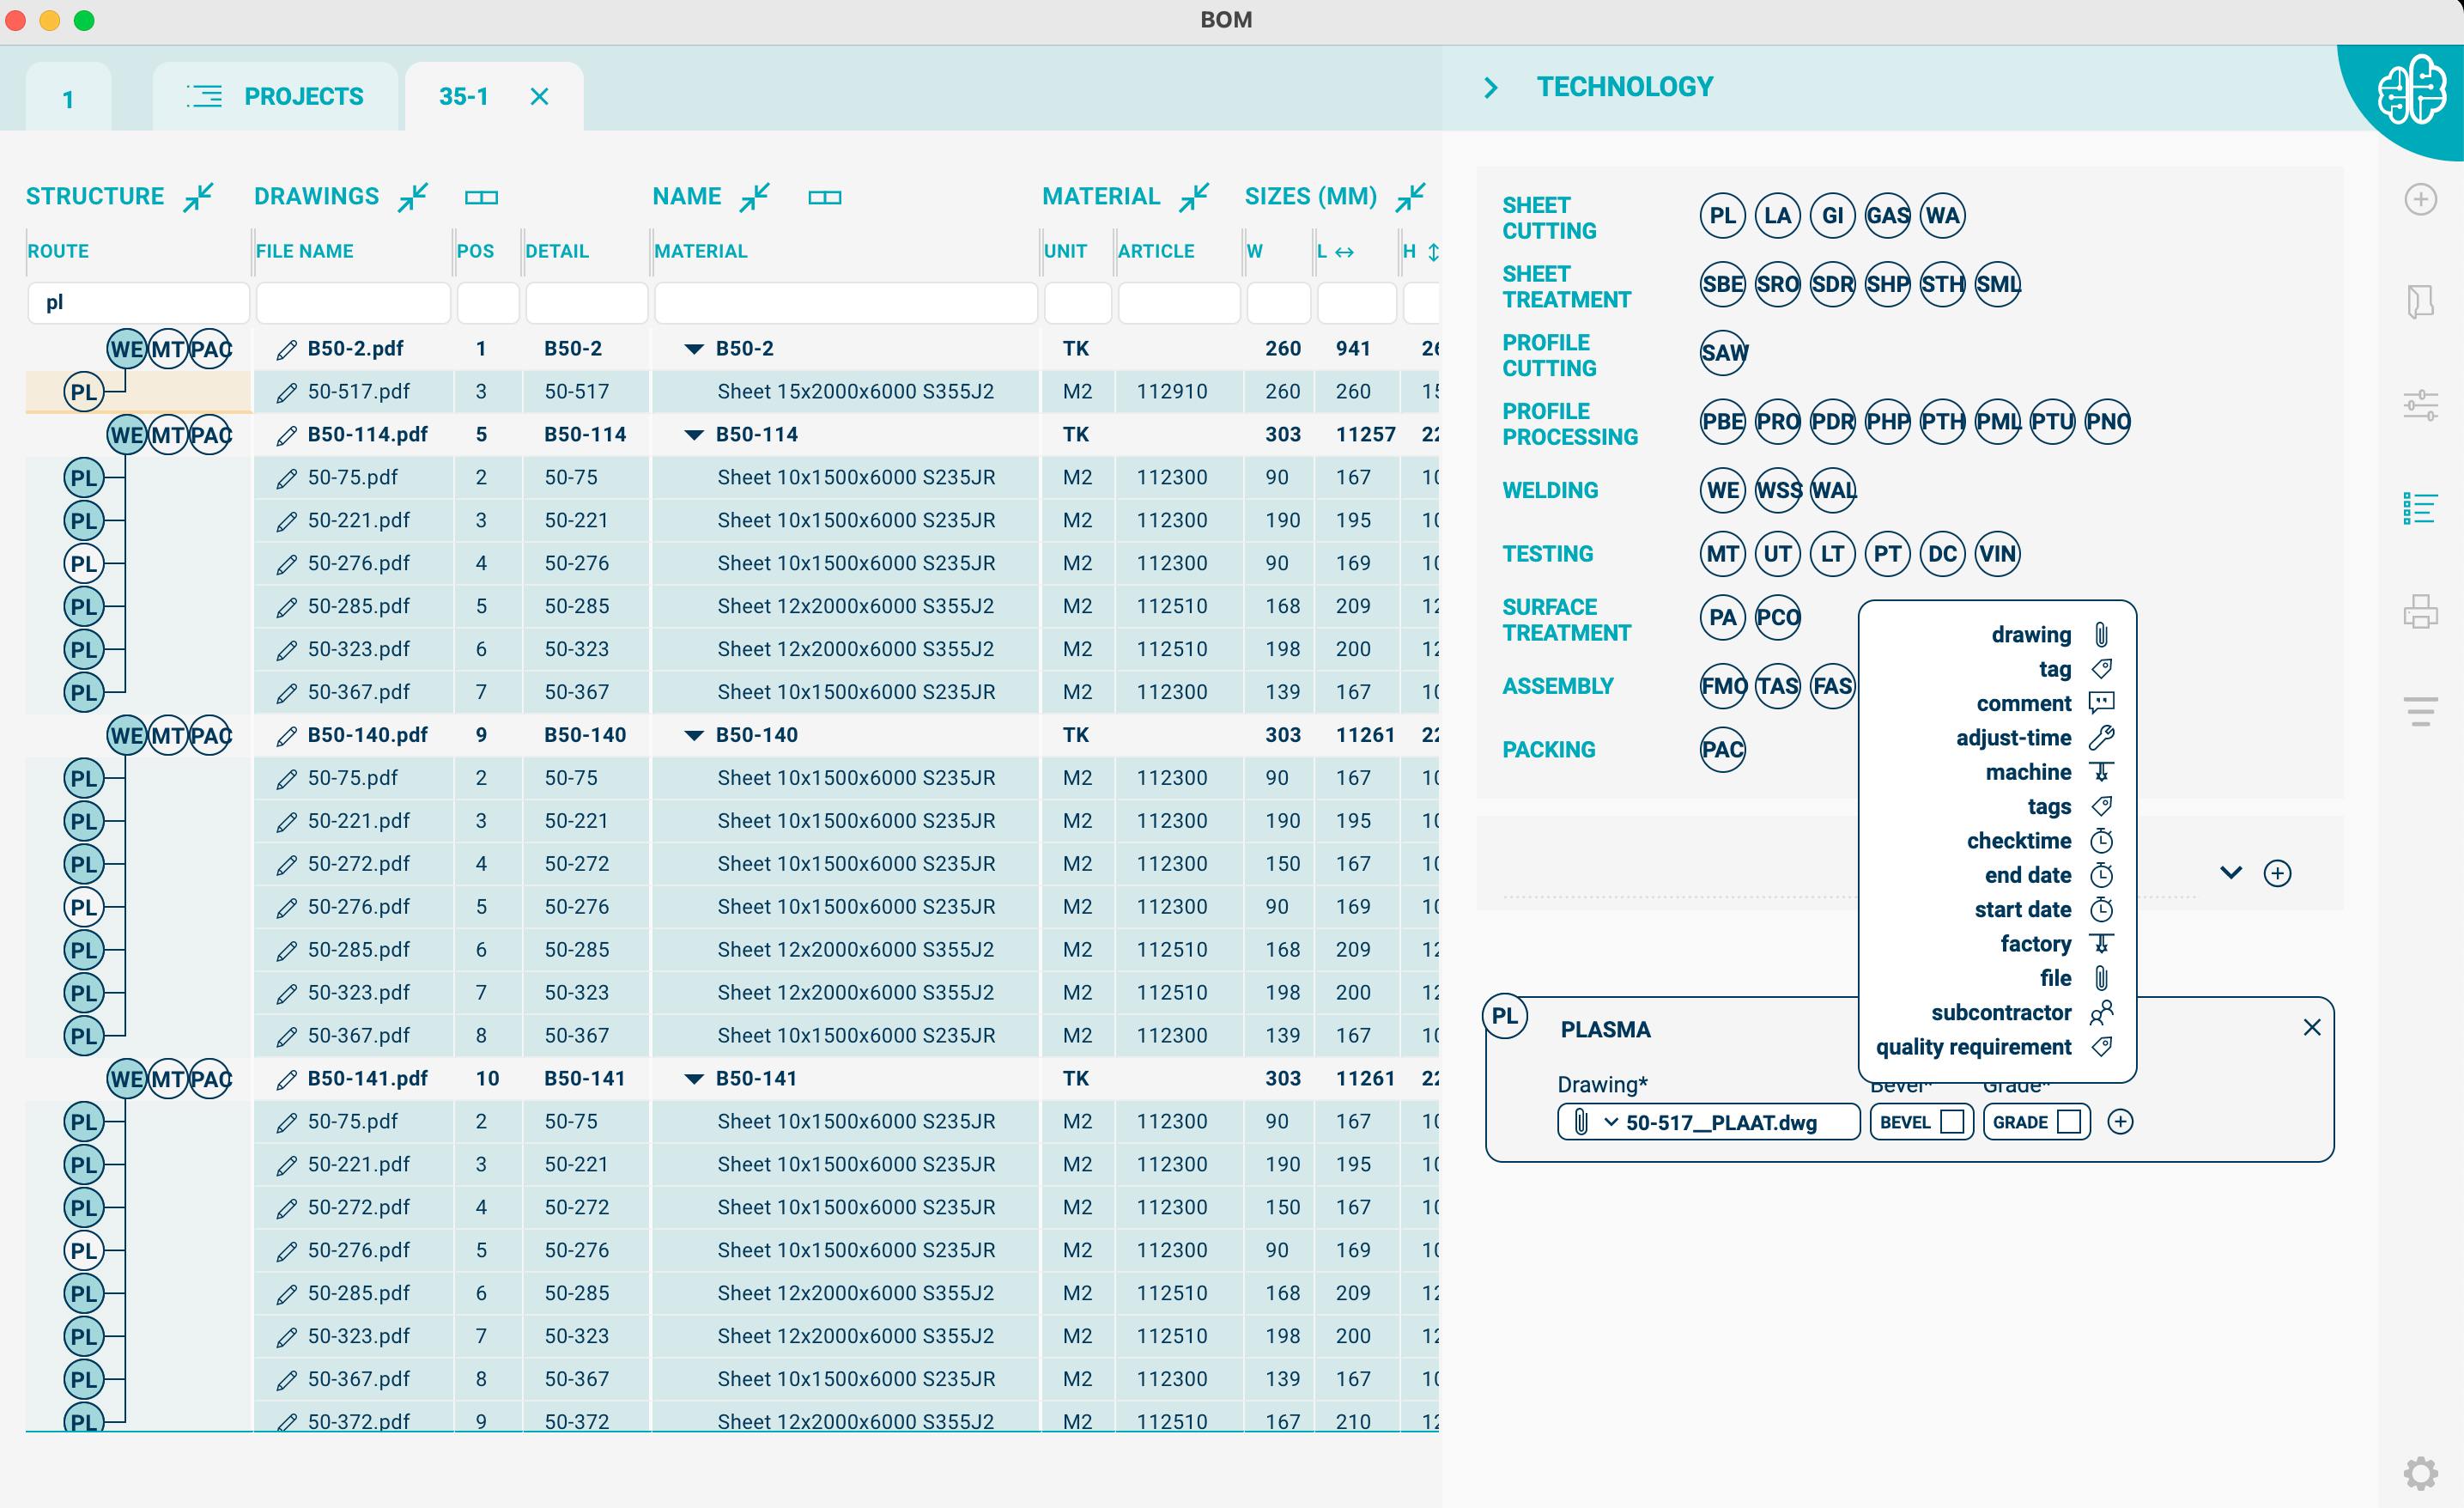Click the UNIT column header
Screen dimensions: 2464x1508
tap(1065, 252)
